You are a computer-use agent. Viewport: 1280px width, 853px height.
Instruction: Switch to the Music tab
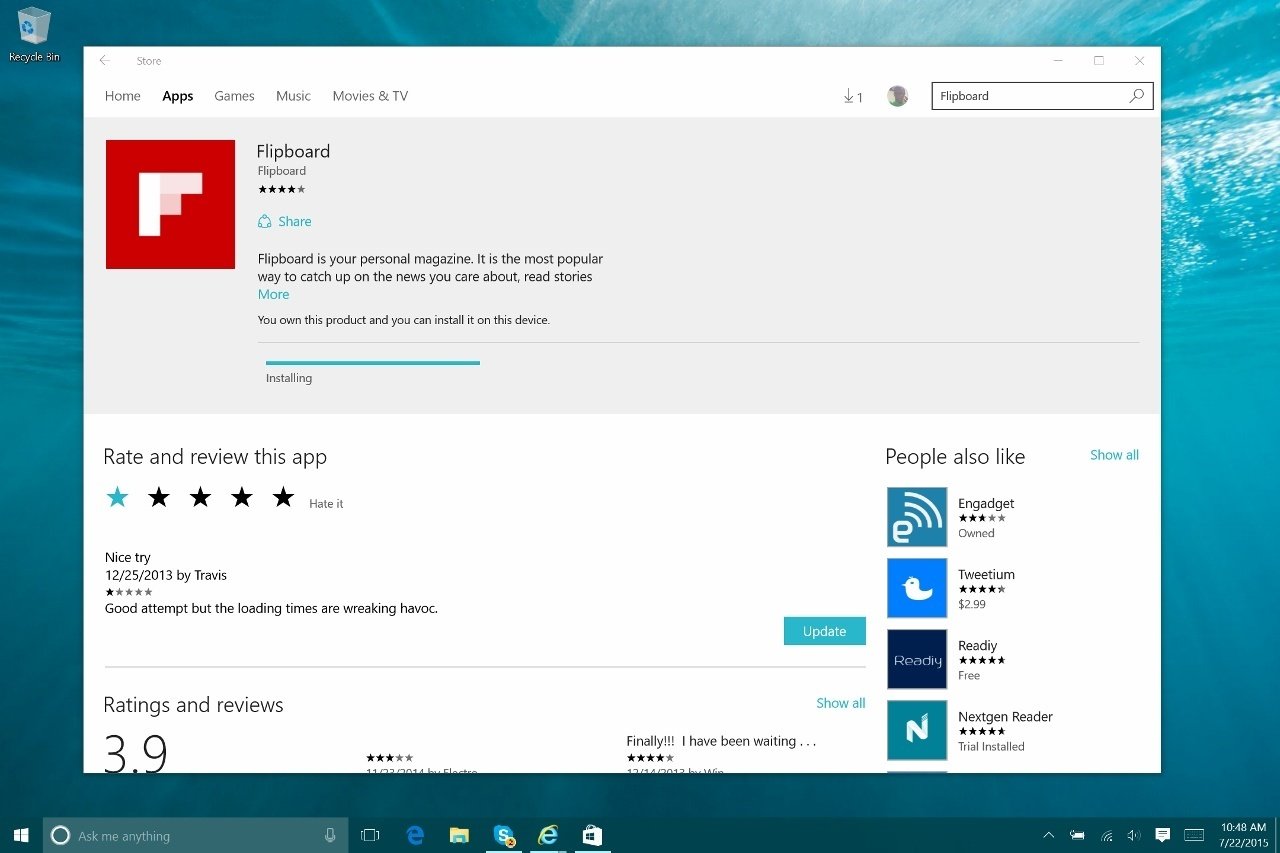point(293,96)
